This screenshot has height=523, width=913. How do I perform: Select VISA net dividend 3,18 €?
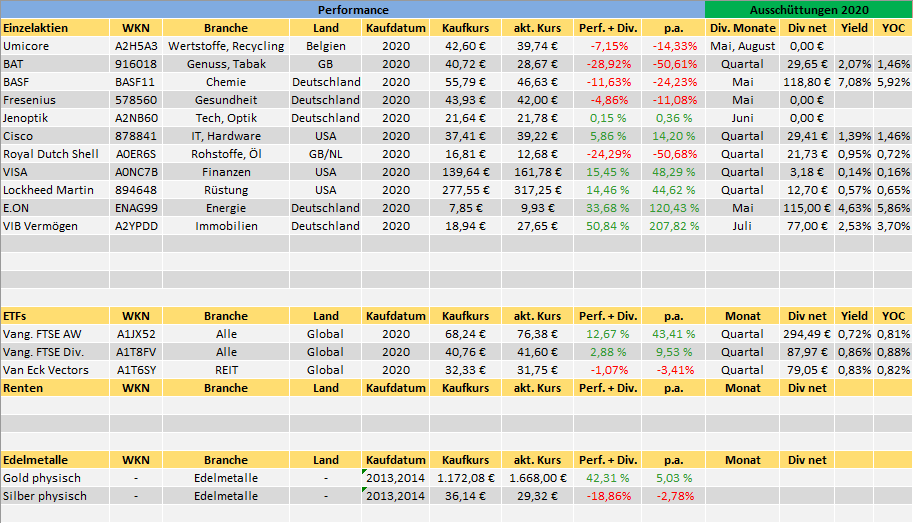[x=807, y=172]
